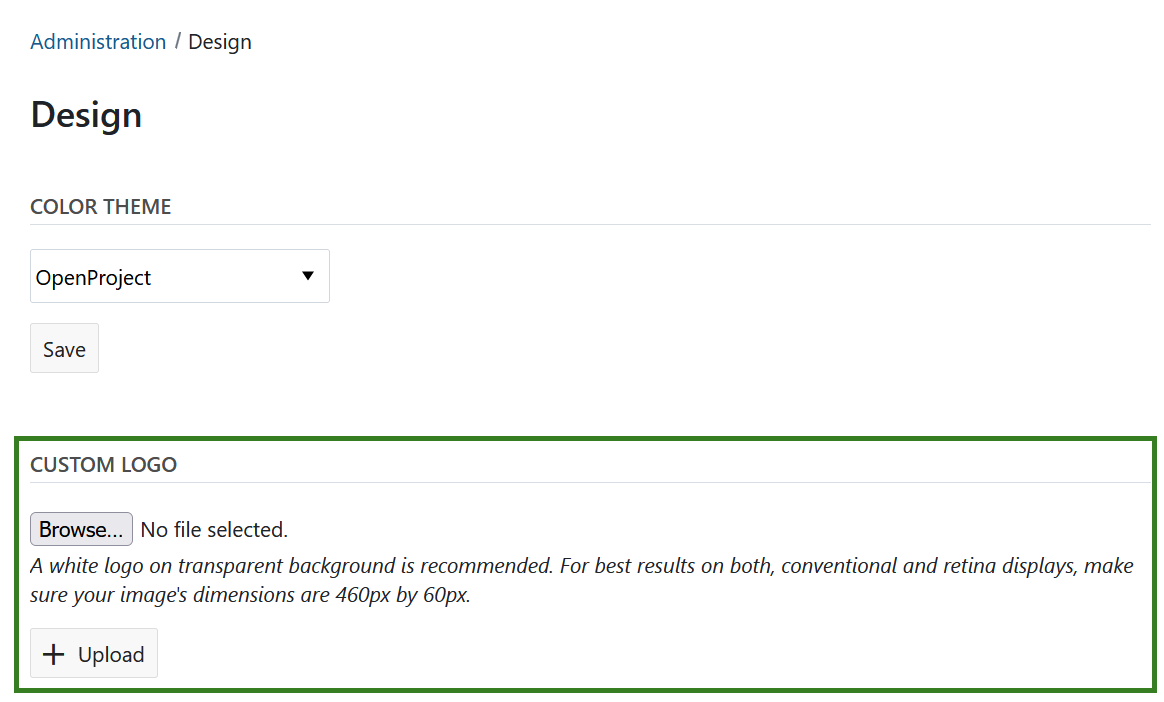The height and width of the screenshot is (702, 1164).
Task: Click the divider line under CUSTOM LOGO
Action: tap(590, 483)
